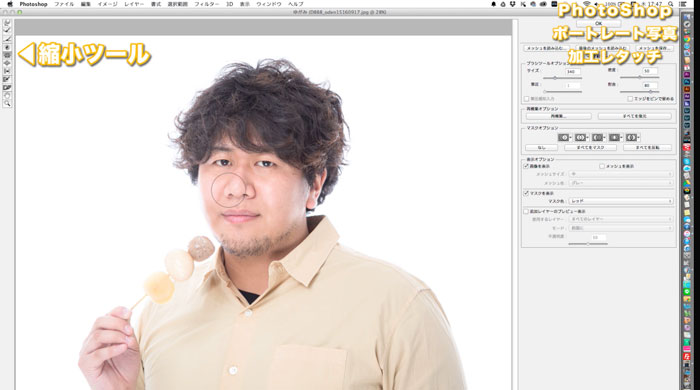This screenshot has width=700, height=390.
Task: Click the 不透明度 slider at panel bottom
Action: tap(588, 244)
